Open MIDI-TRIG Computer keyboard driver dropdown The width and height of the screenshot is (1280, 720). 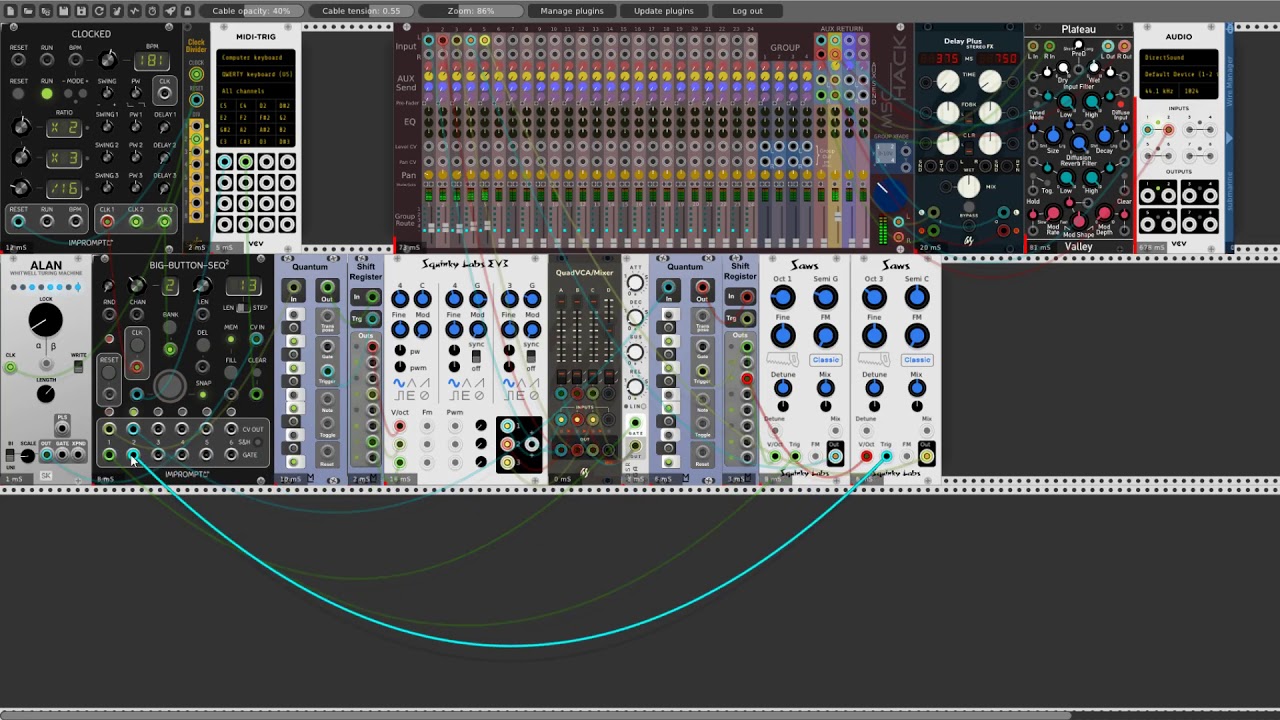pos(255,58)
